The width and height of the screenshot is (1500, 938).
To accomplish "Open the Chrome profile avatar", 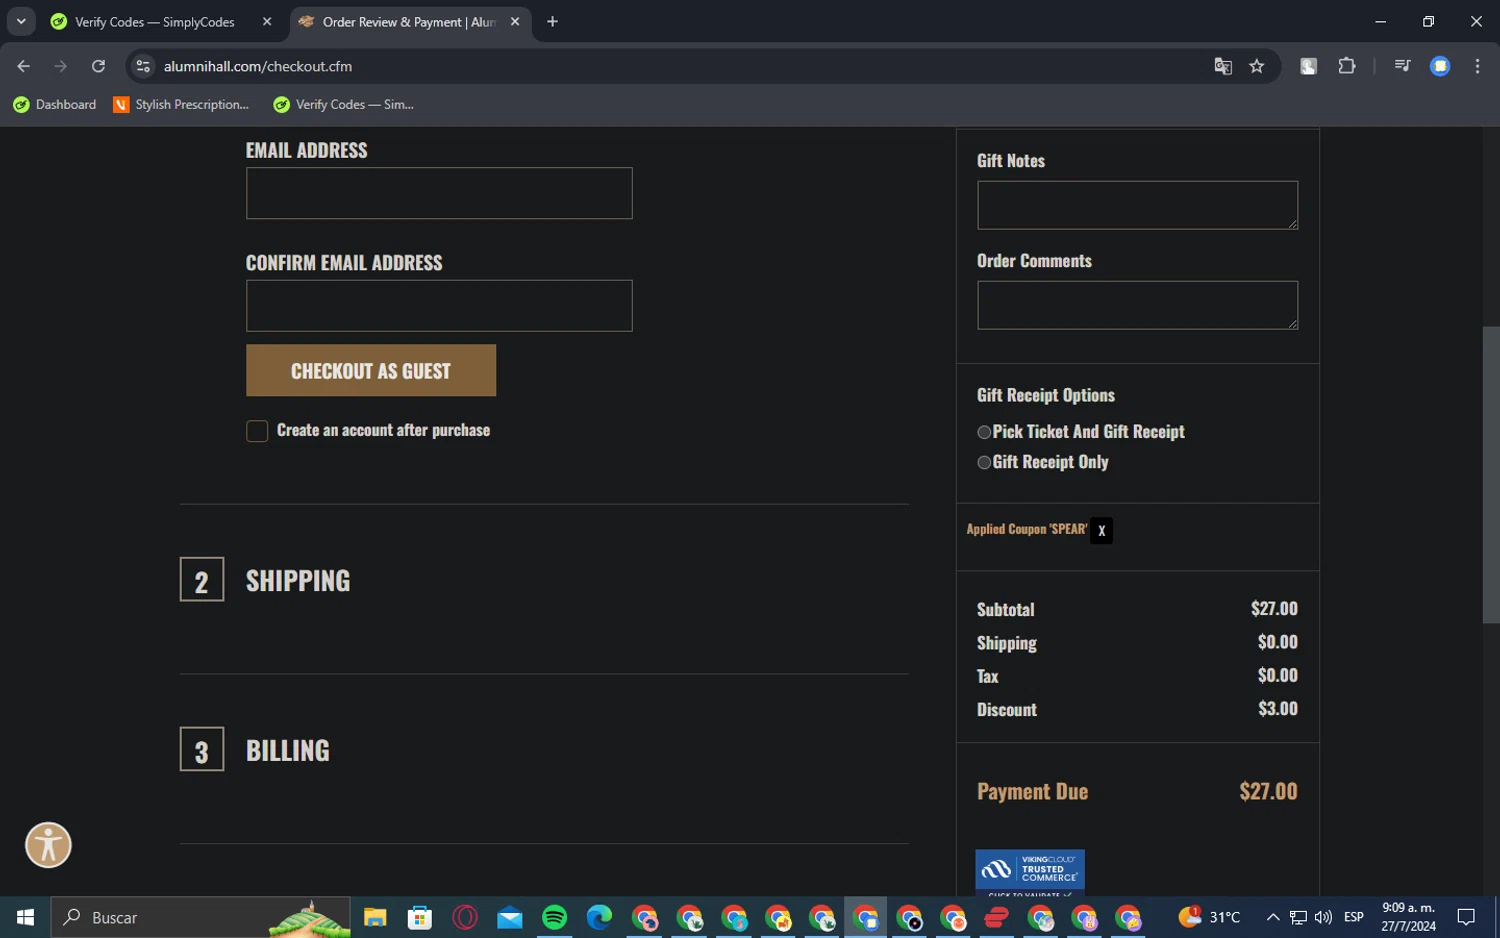I will (1440, 66).
